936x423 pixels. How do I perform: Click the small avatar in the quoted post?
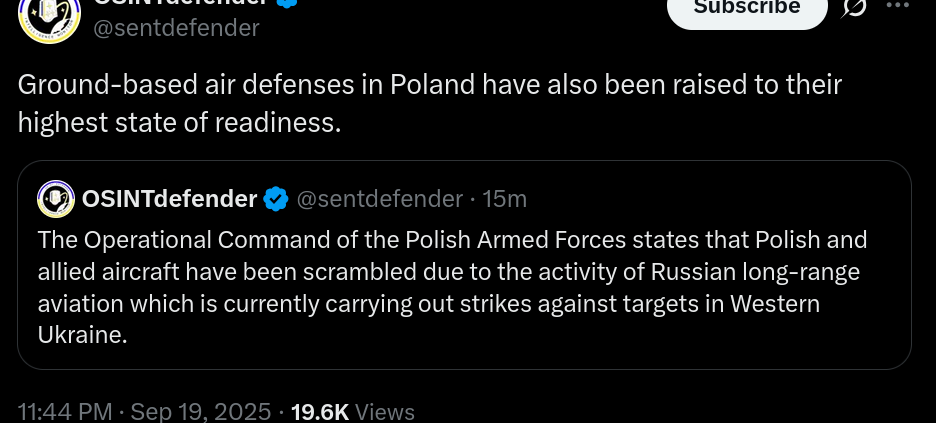pos(56,199)
